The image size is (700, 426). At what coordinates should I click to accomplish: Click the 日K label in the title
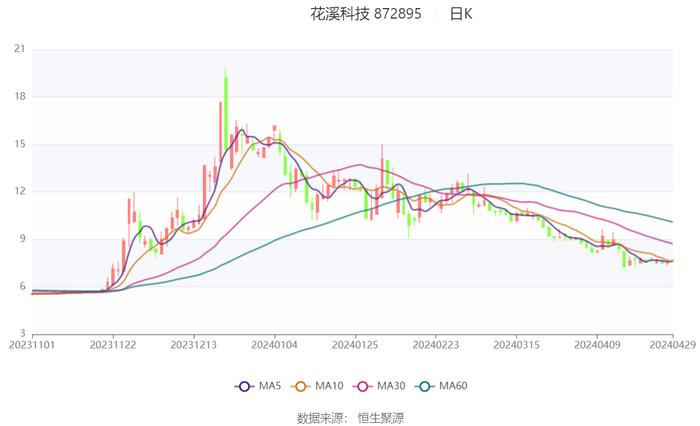[x=461, y=14]
